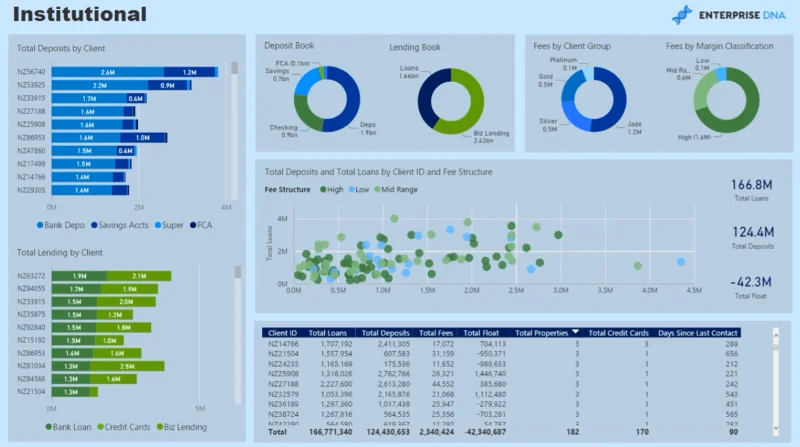Sort table by Total Properties arrow
This screenshot has width=800, height=447.
coord(576,332)
